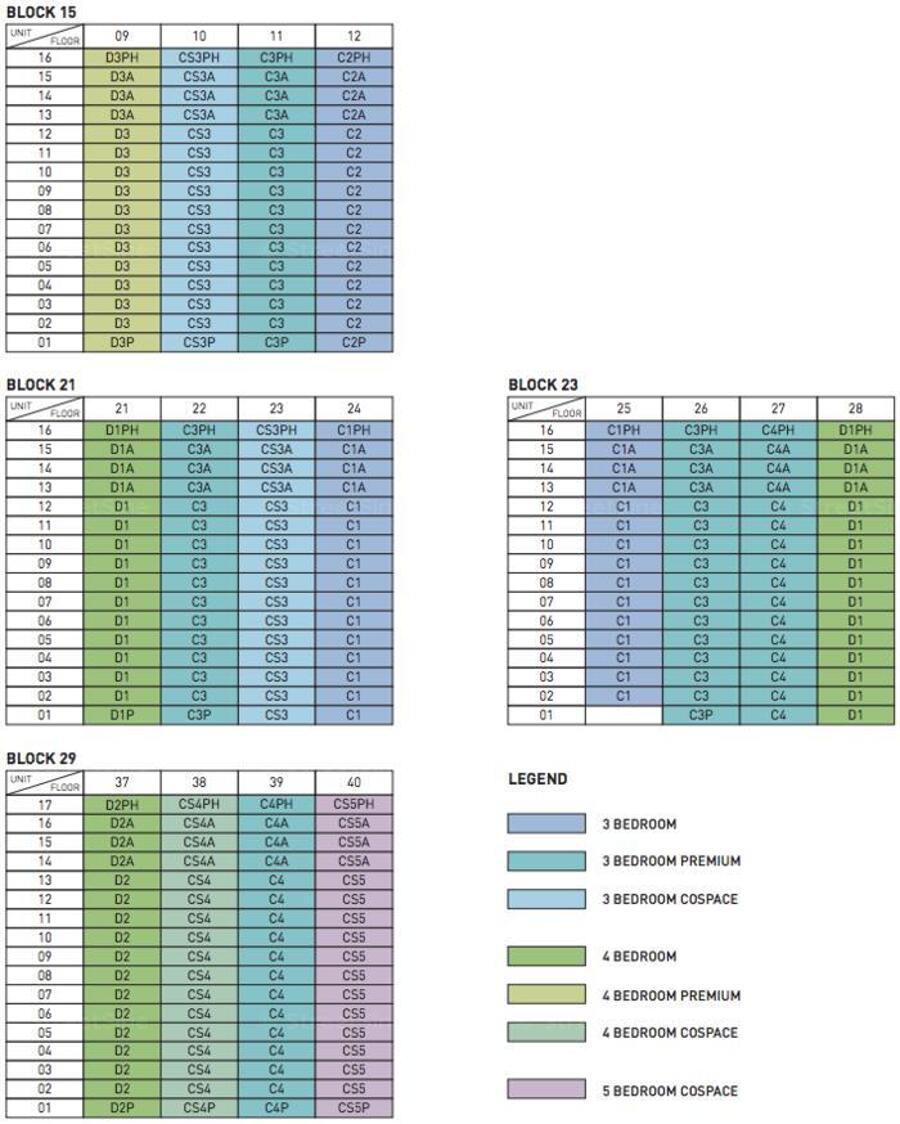The height and width of the screenshot is (1124, 900).
Task: Click the 3 Bedroom Premium legend swatch
Action: click(546, 861)
